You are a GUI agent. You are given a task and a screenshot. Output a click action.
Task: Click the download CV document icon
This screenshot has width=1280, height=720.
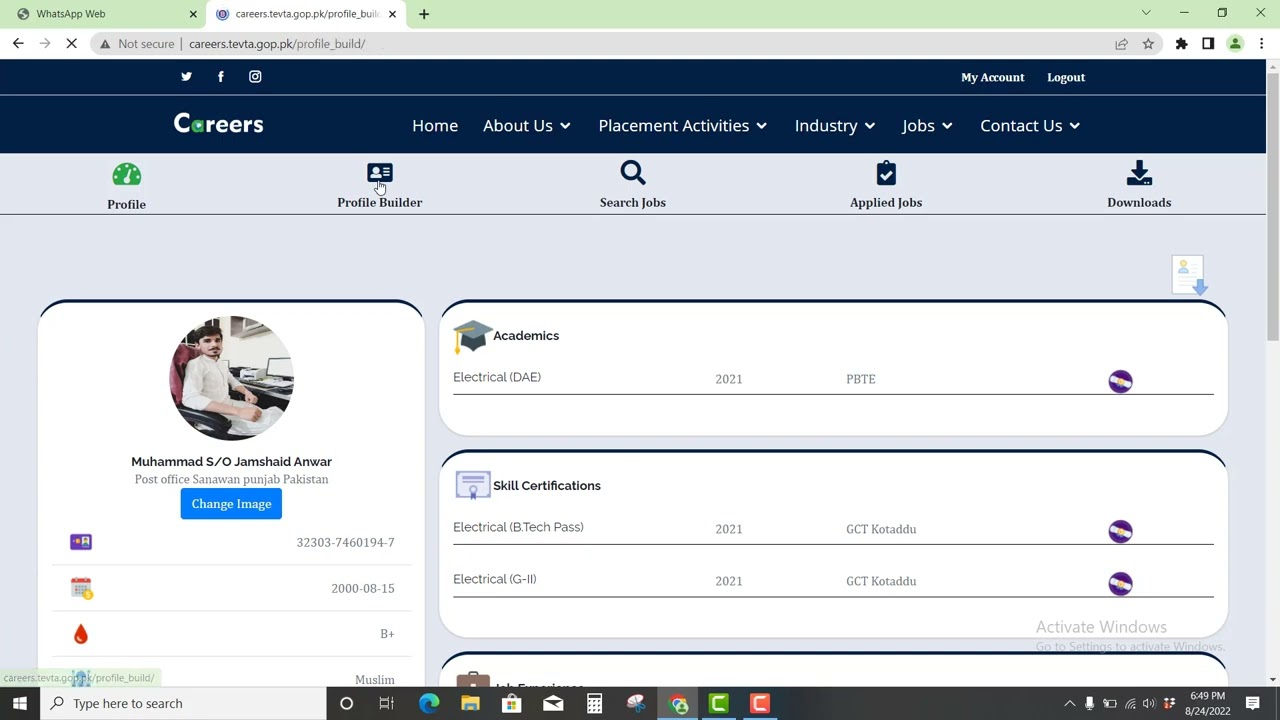coord(1190,275)
